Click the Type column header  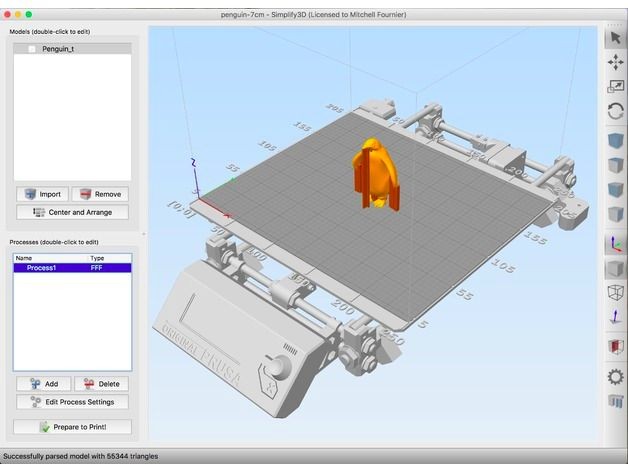(x=98, y=258)
